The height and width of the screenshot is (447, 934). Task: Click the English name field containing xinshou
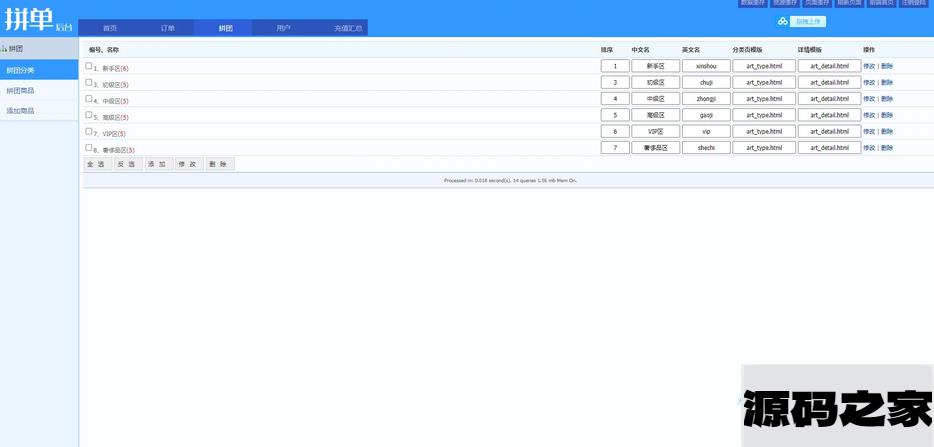[706, 66]
